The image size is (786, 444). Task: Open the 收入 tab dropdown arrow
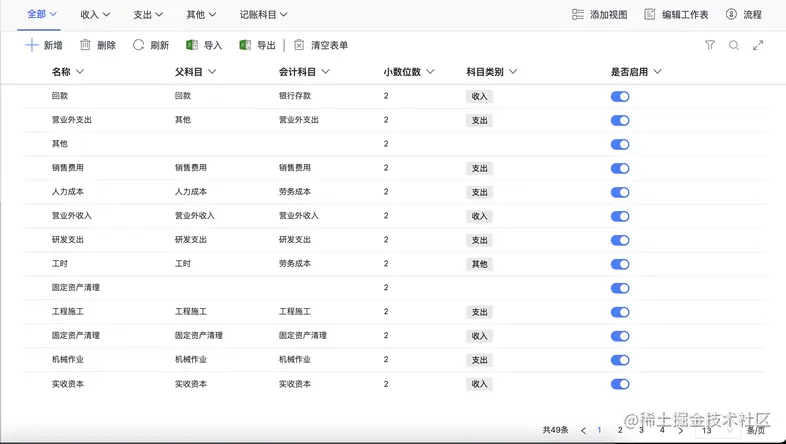pos(106,15)
